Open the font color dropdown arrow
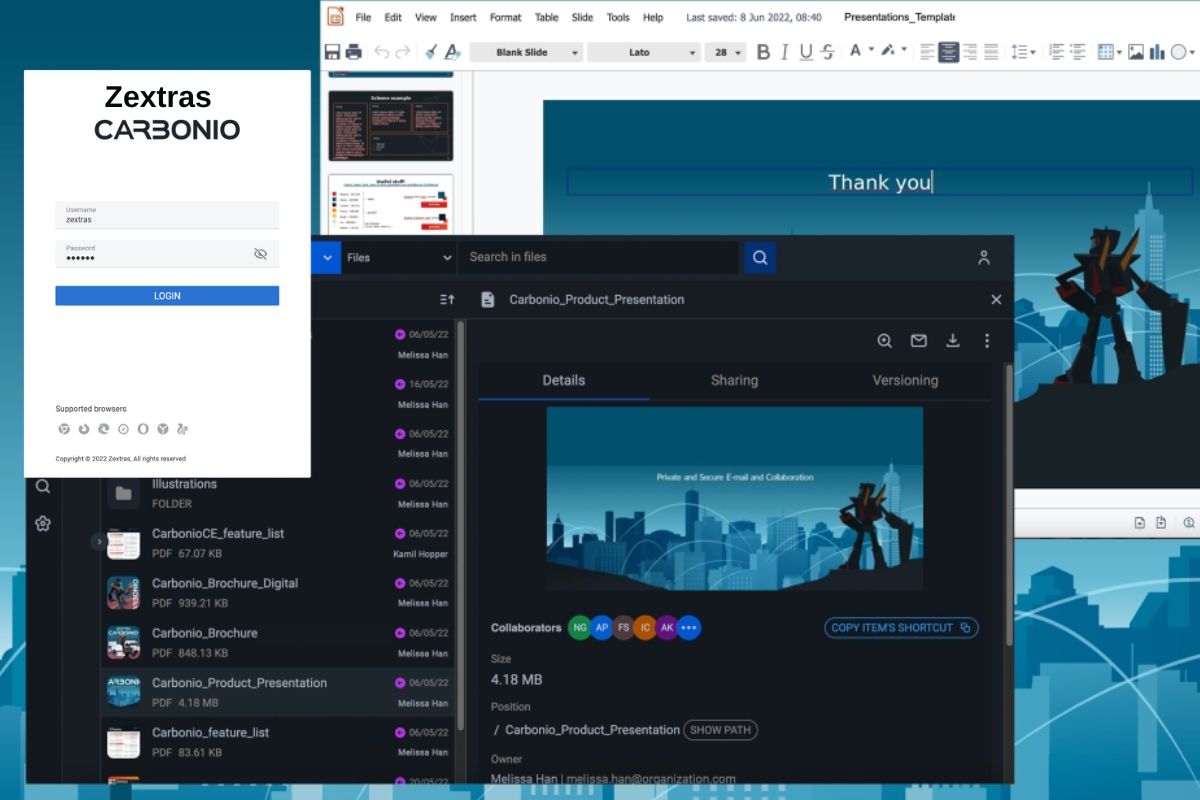1200x800 pixels. coord(871,50)
